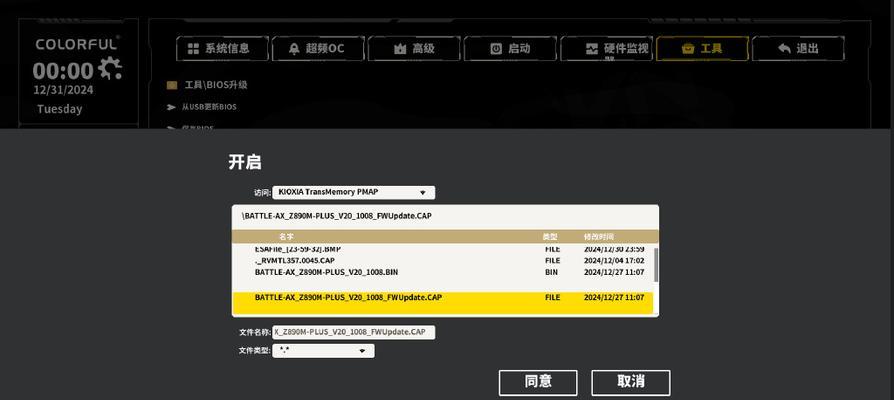Switch to the 超频OC tab
This screenshot has width=894, height=400.
click(317, 48)
